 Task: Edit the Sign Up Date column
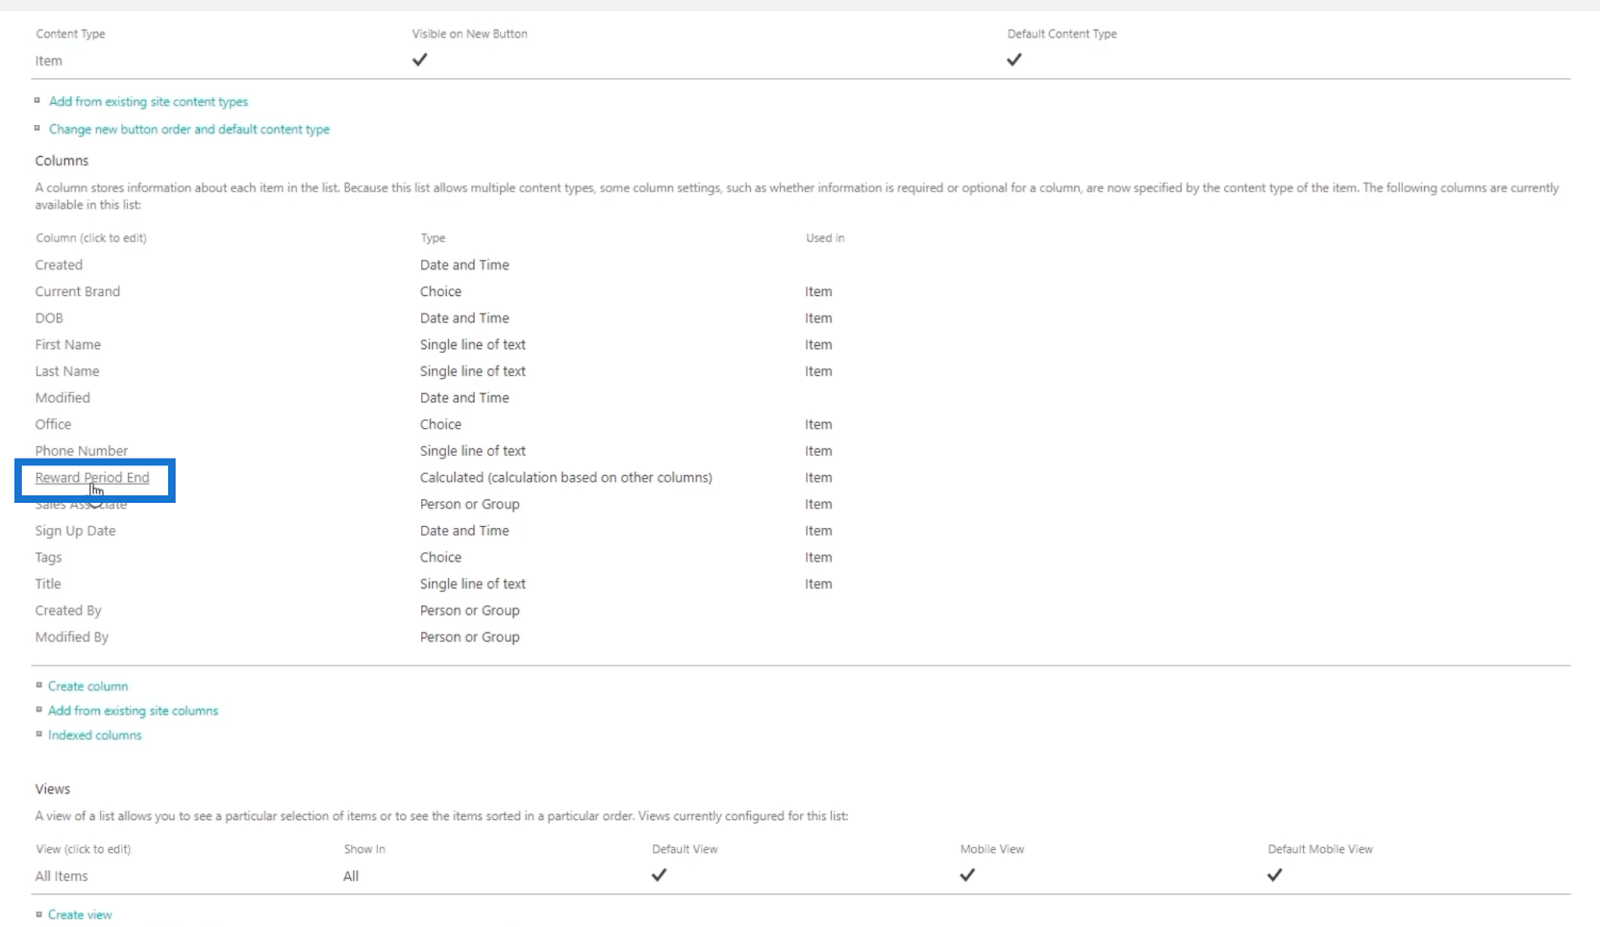pyautogui.click(x=75, y=531)
